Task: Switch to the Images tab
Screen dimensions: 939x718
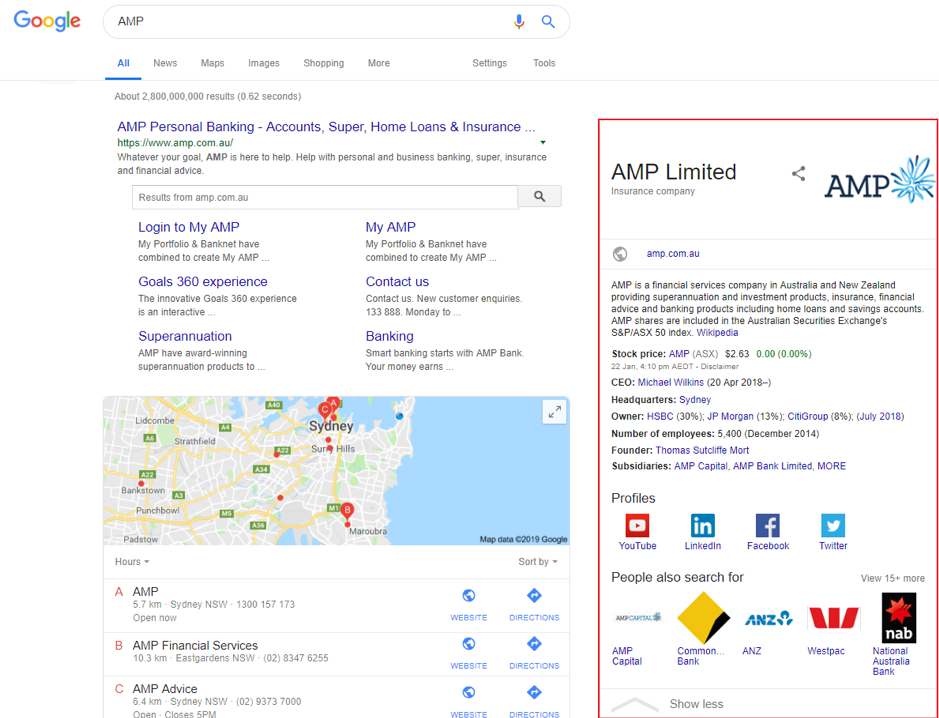Action: (x=264, y=63)
